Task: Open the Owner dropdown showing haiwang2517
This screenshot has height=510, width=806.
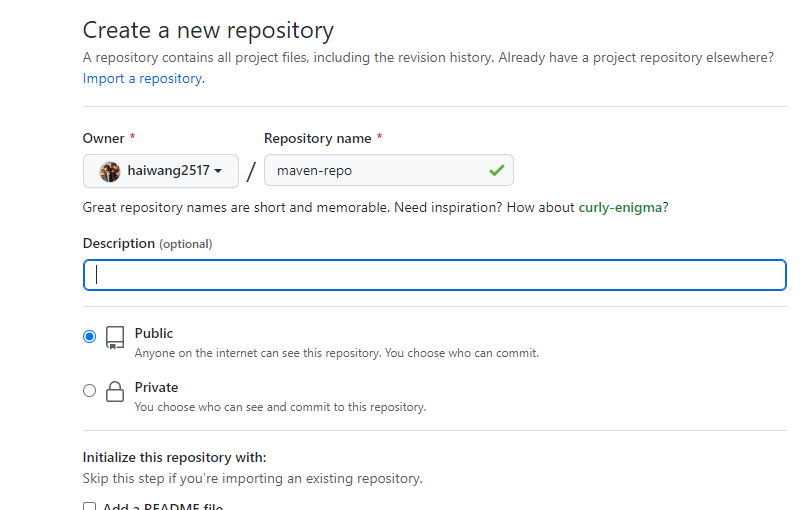Action: pyautogui.click(x=160, y=171)
